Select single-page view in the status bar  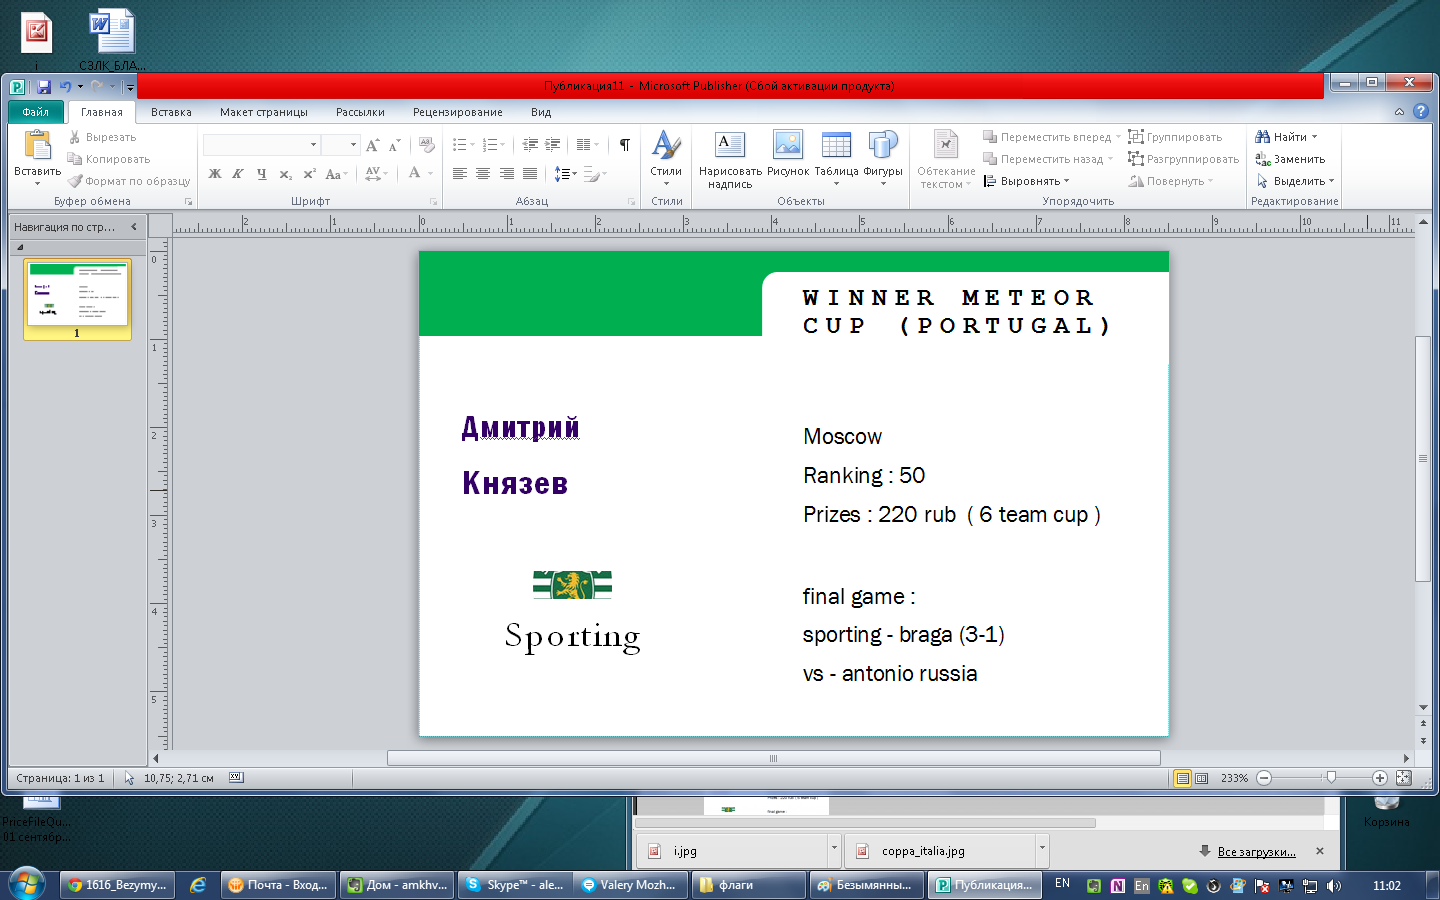click(x=1182, y=778)
